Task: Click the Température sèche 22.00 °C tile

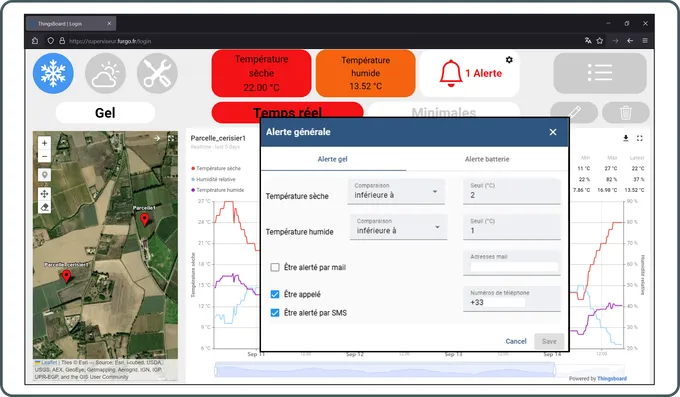Action: [x=262, y=73]
